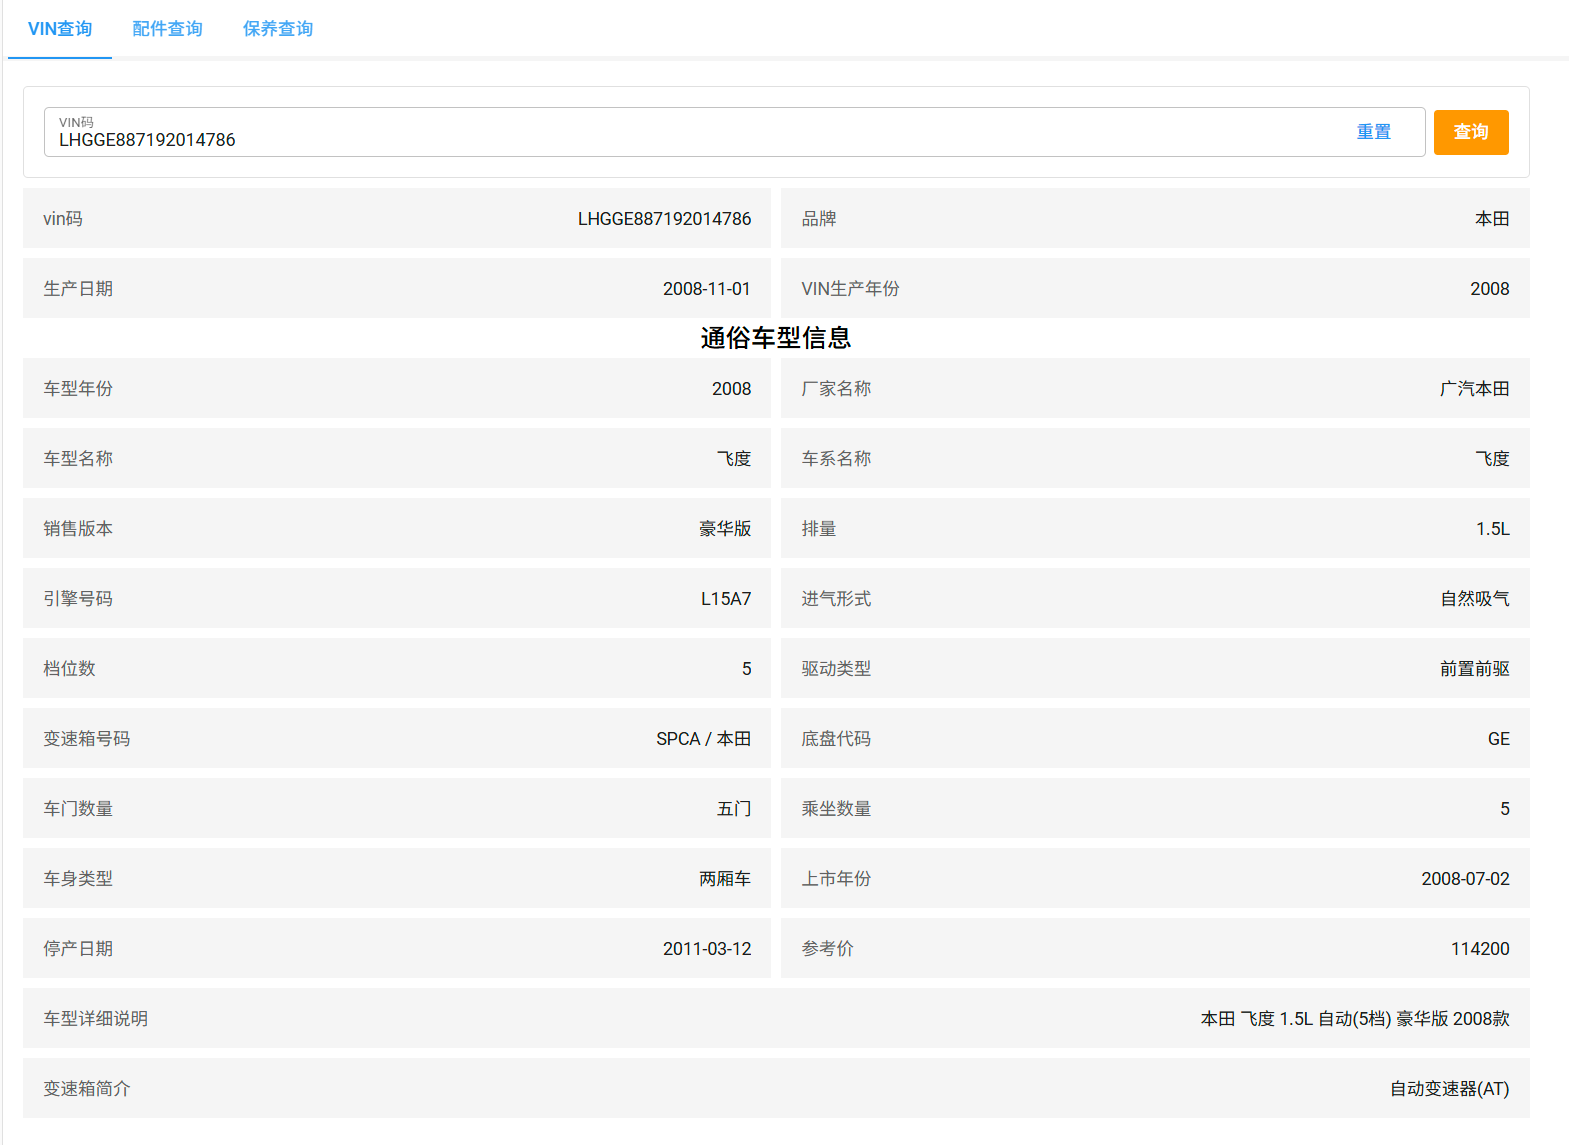Click the 车型年份 label
Image resolution: width=1569 pixels, height=1145 pixels.
tap(78, 389)
